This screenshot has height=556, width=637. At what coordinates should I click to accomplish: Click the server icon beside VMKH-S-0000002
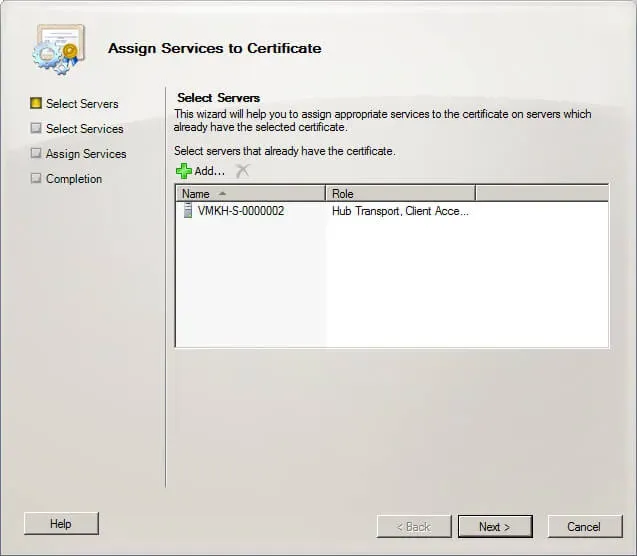coord(188,211)
